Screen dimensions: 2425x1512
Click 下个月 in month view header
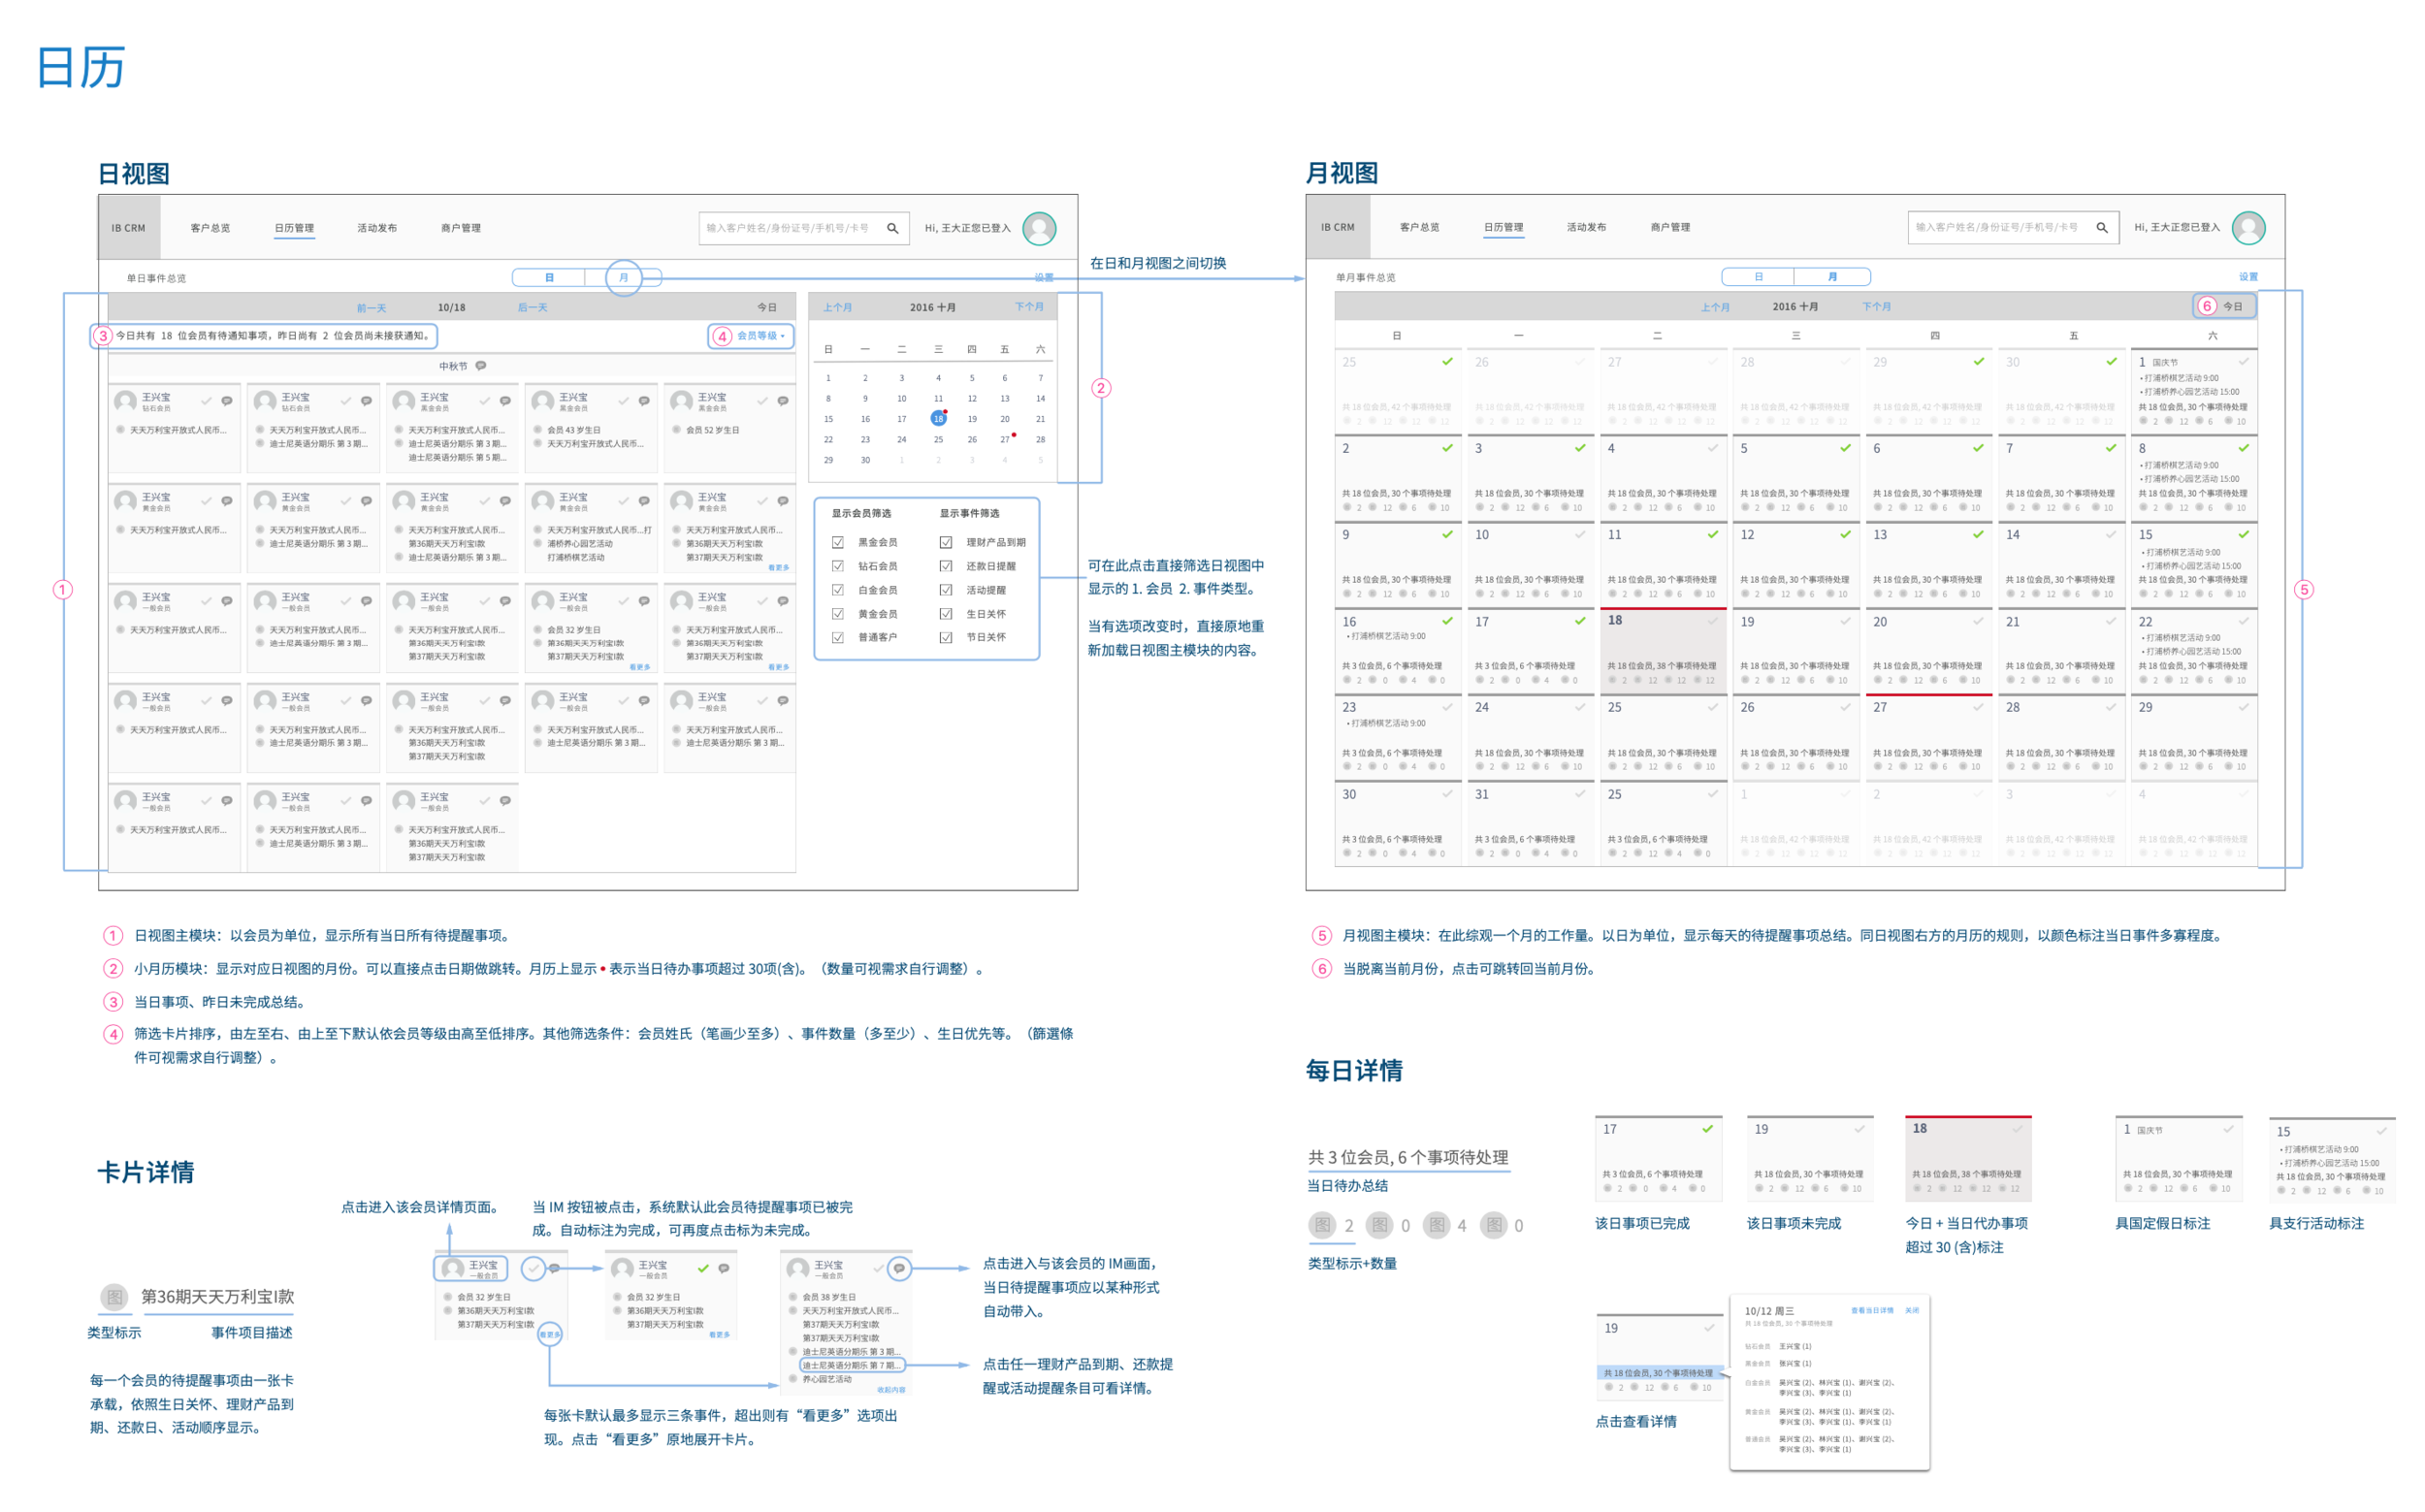click(x=1876, y=307)
